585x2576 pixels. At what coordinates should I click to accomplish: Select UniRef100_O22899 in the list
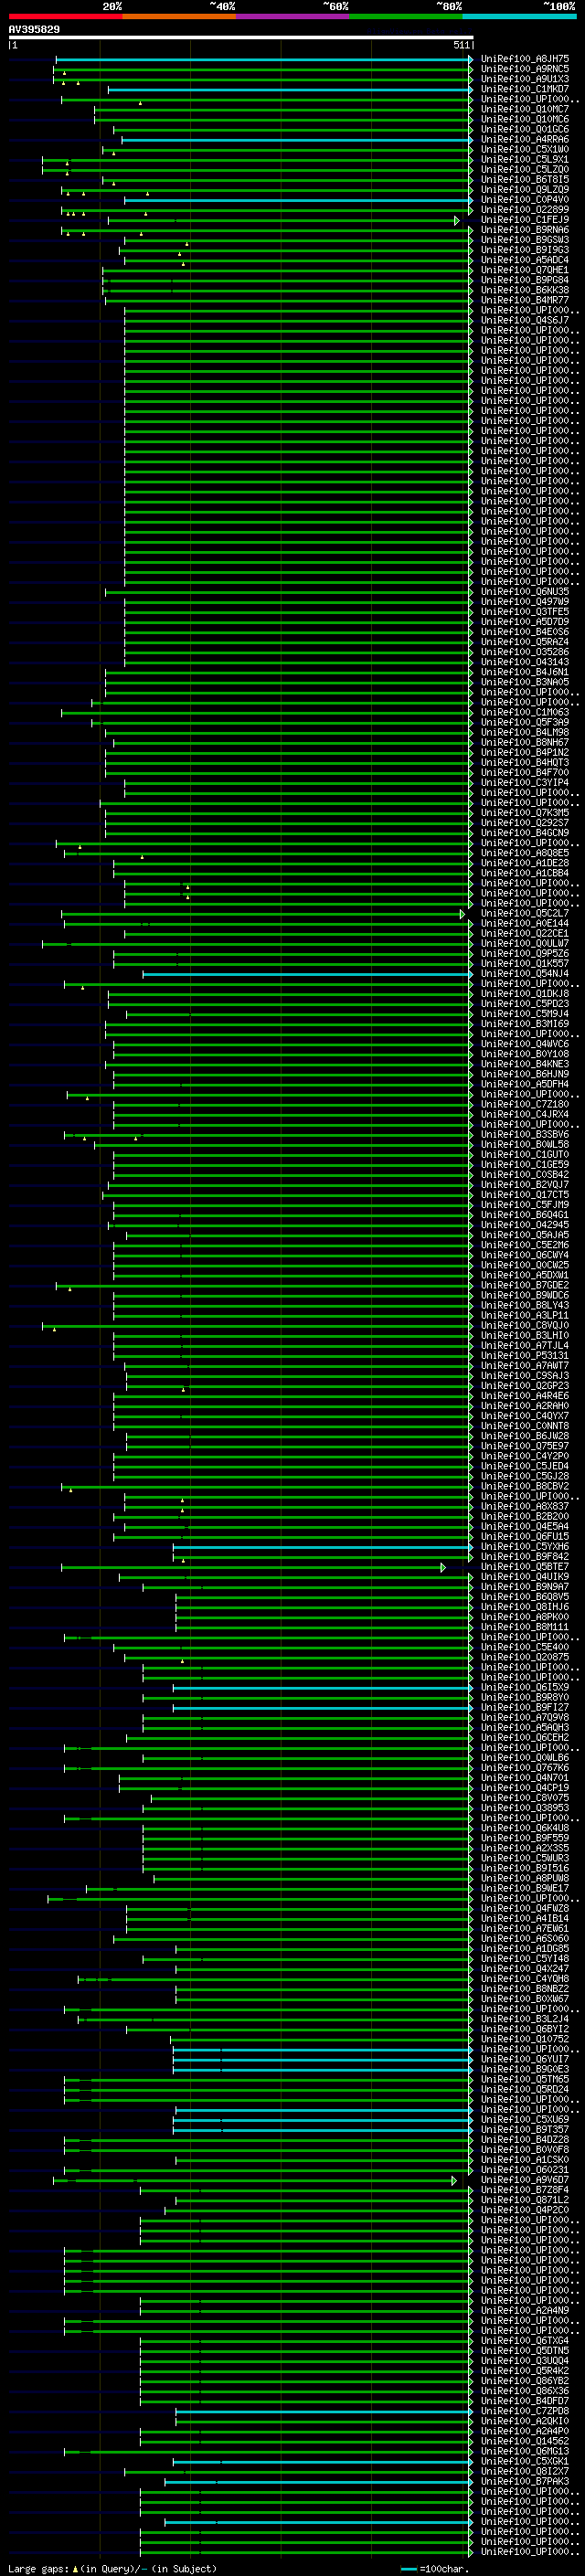point(525,210)
